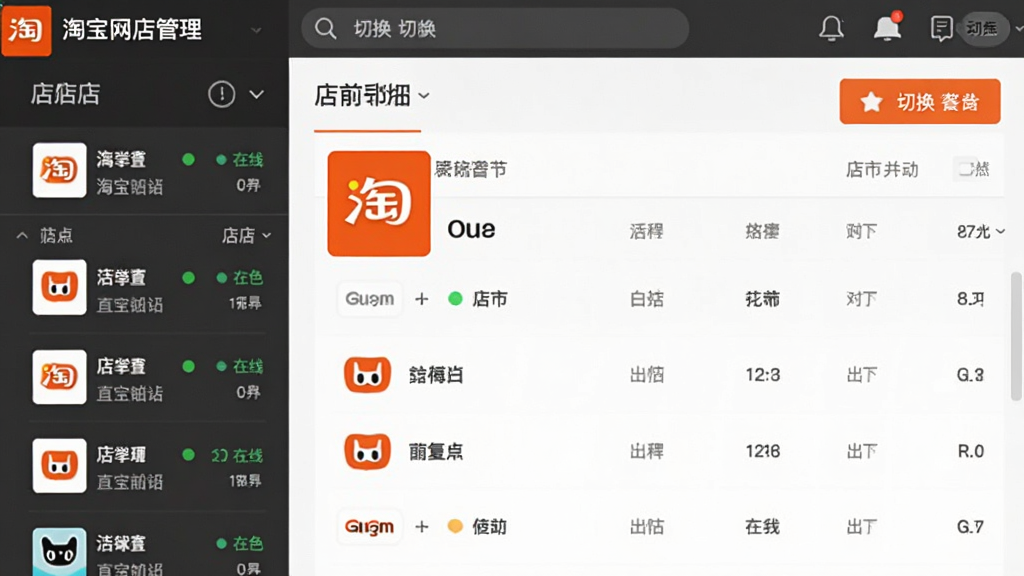Click the 店市并动 label
Viewport: 1024px width, 576px height.
pyautogui.click(x=882, y=170)
